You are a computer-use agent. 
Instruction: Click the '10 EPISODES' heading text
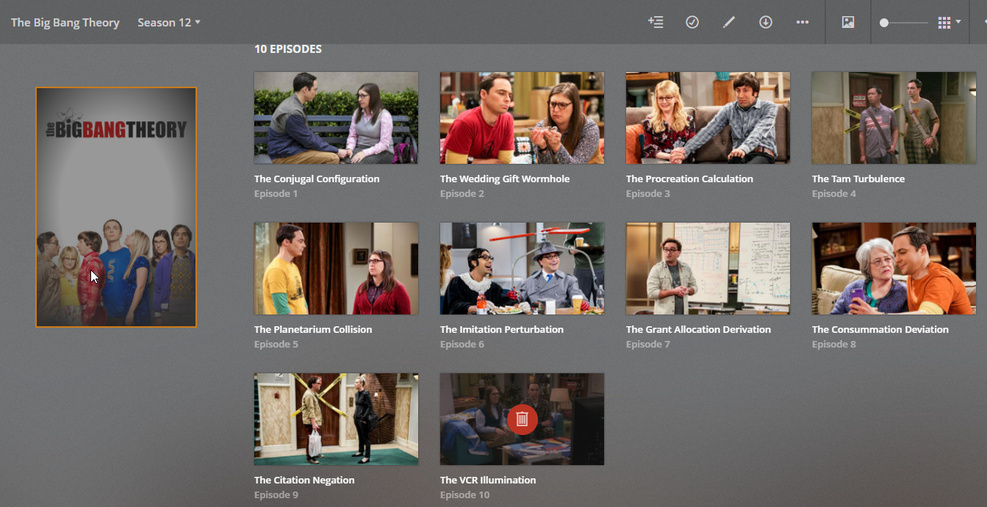click(x=288, y=49)
